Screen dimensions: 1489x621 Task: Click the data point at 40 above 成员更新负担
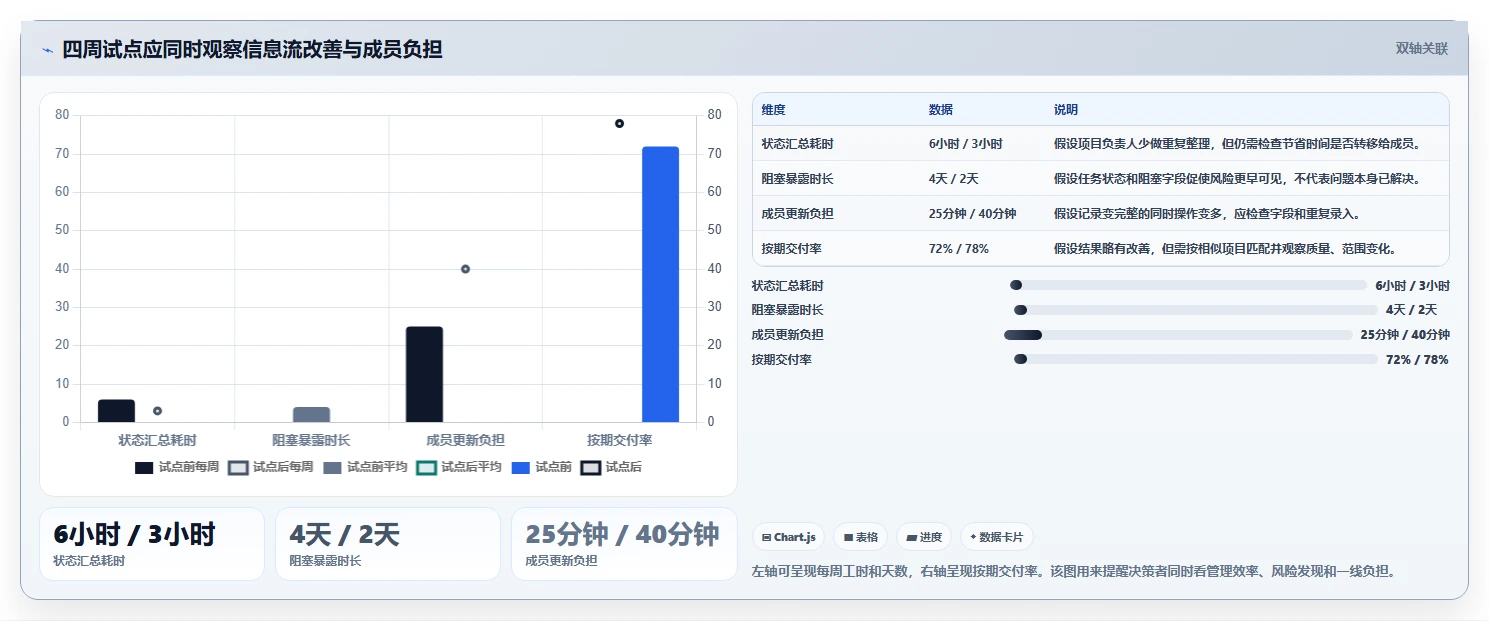tap(465, 269)
